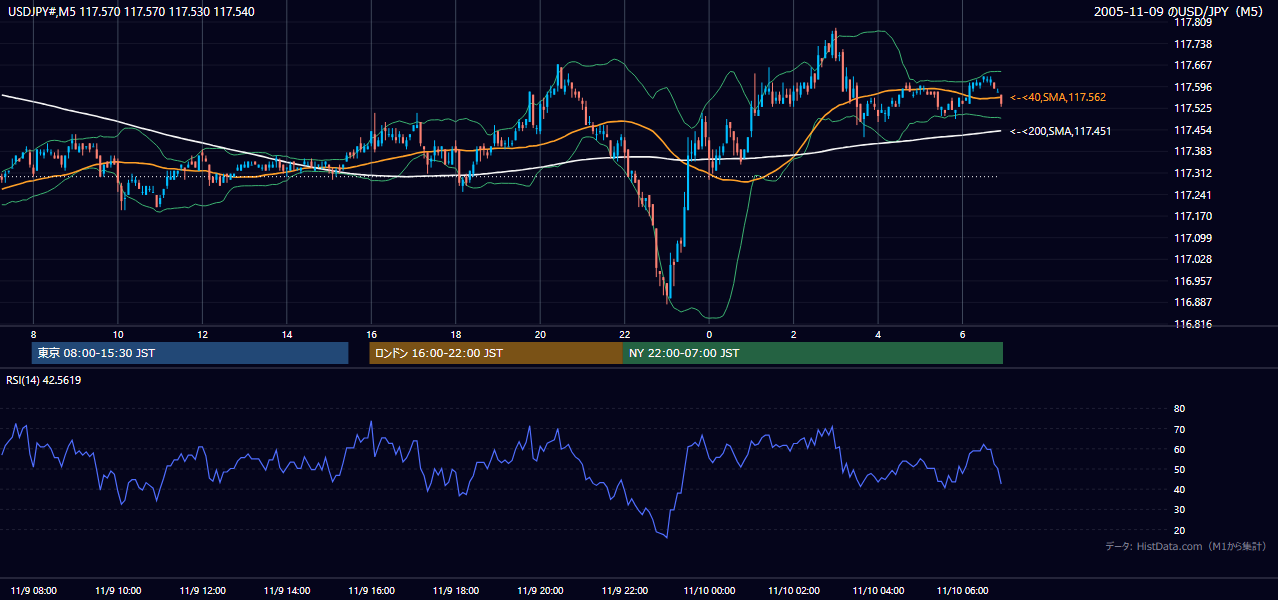Click hour label 14 under the price chart

point(287,334)
